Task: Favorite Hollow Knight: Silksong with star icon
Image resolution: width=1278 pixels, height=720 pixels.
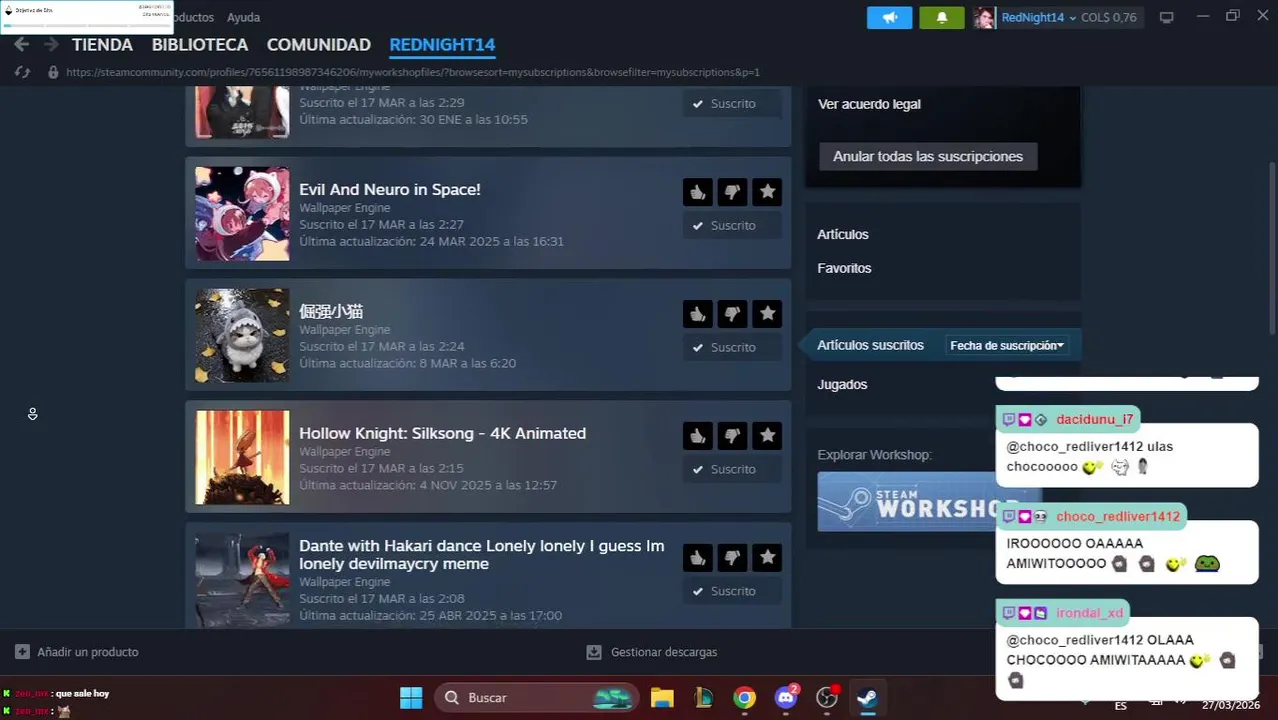Action: [x=767, y=436]
